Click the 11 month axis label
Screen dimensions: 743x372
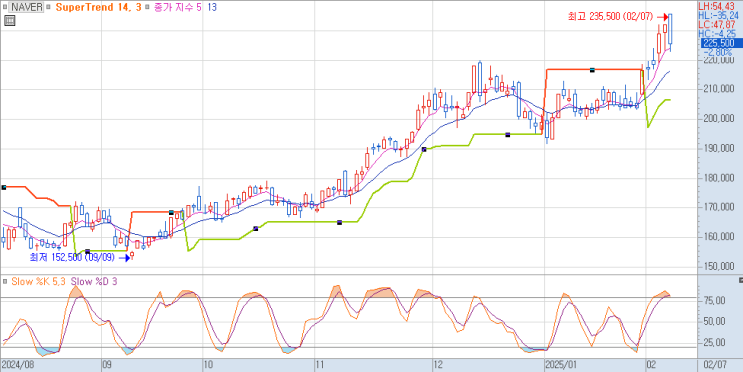click(320, 365)
